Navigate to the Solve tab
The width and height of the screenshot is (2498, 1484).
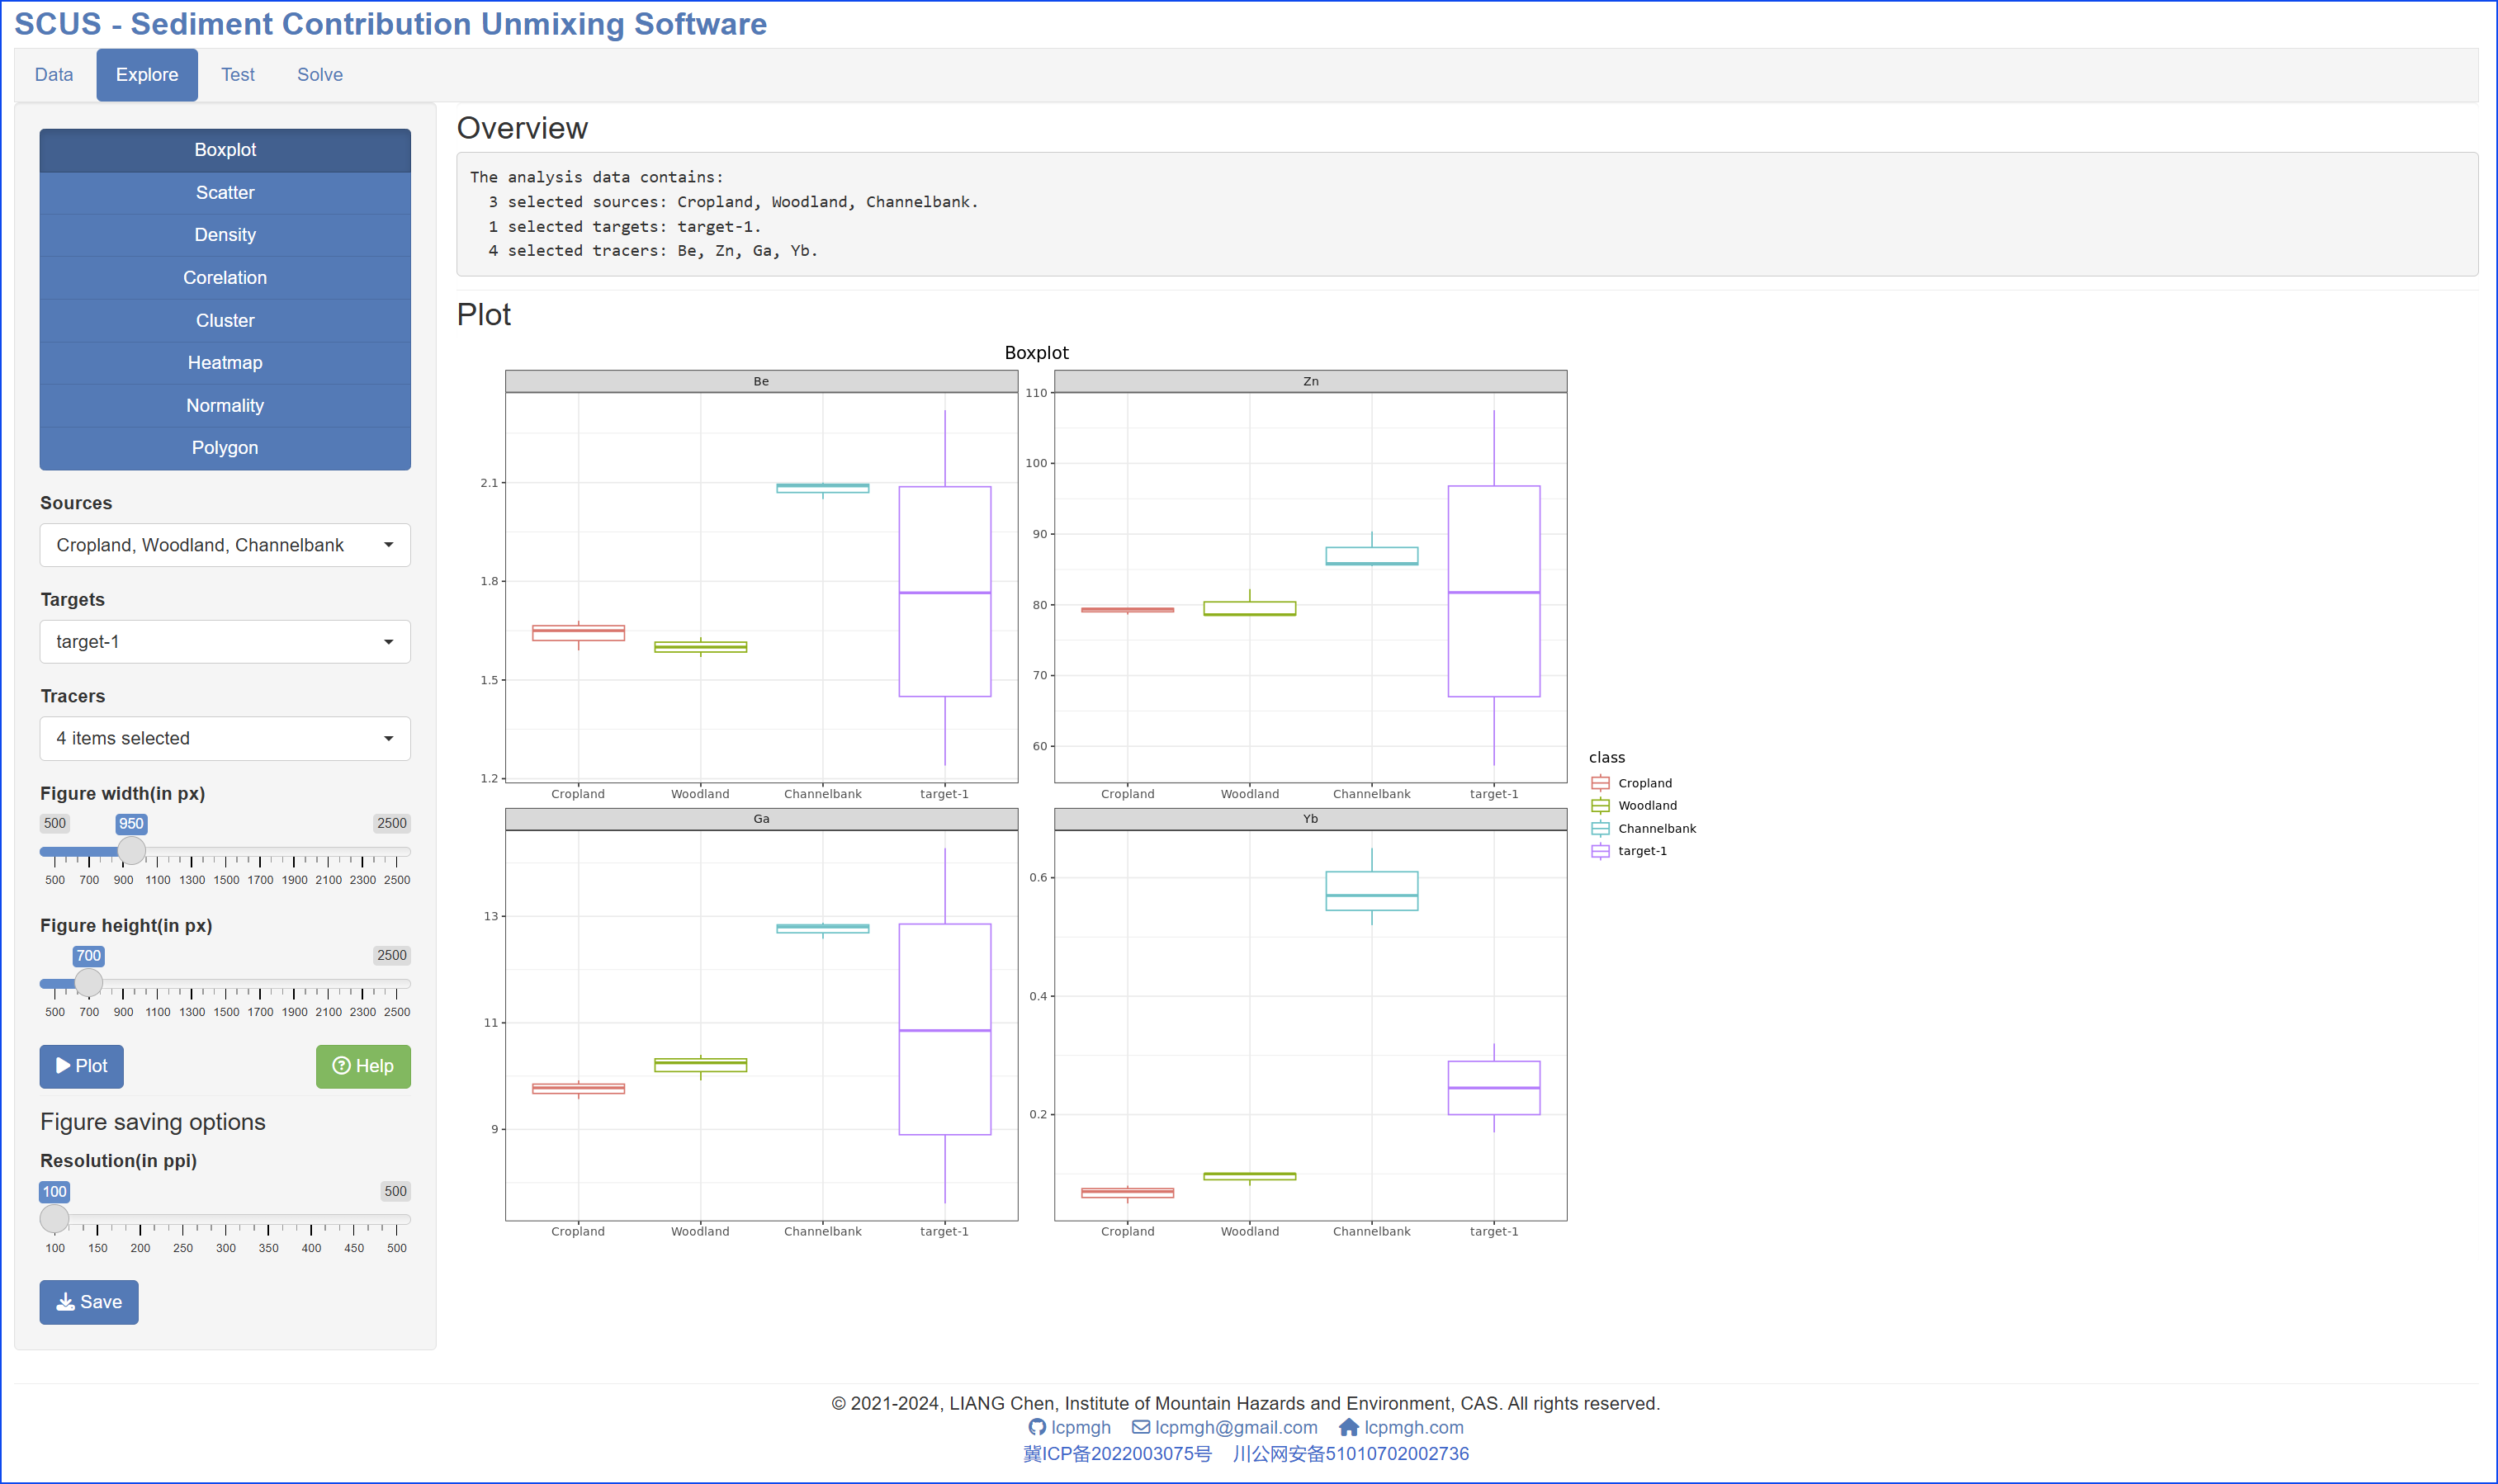point(316,74)
